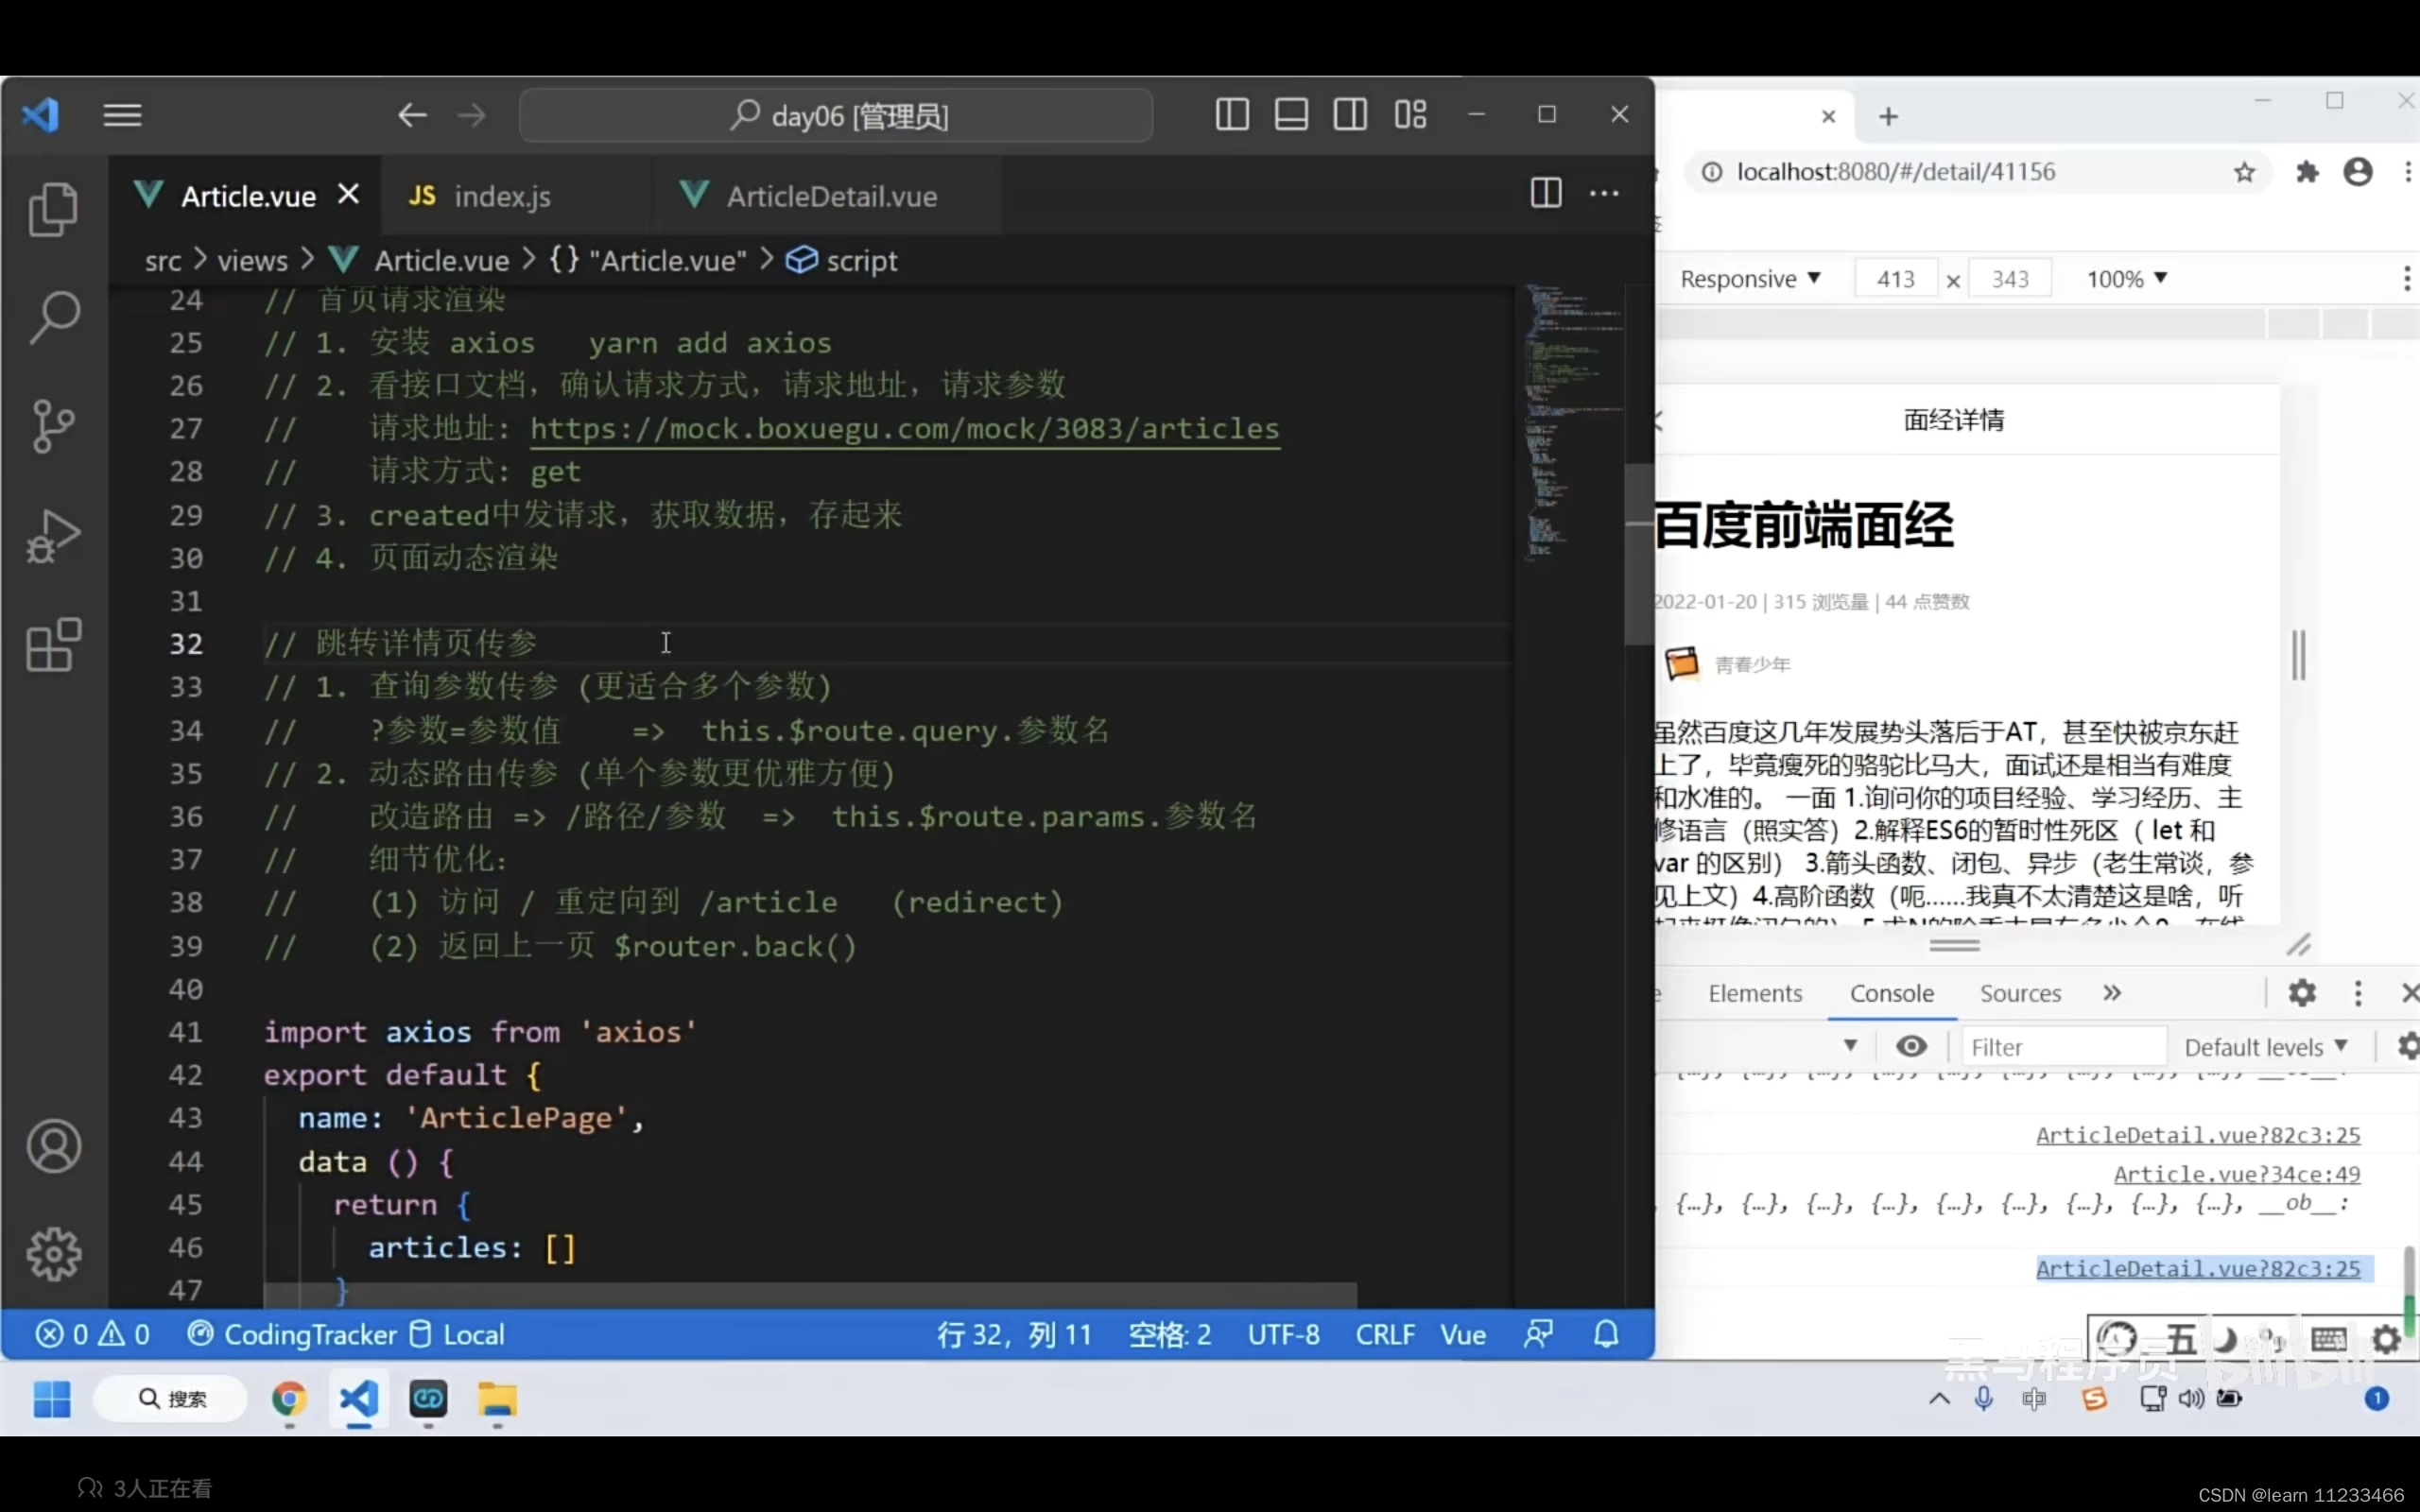
Task: Split the editor to the right
Action: (1545, 193)
